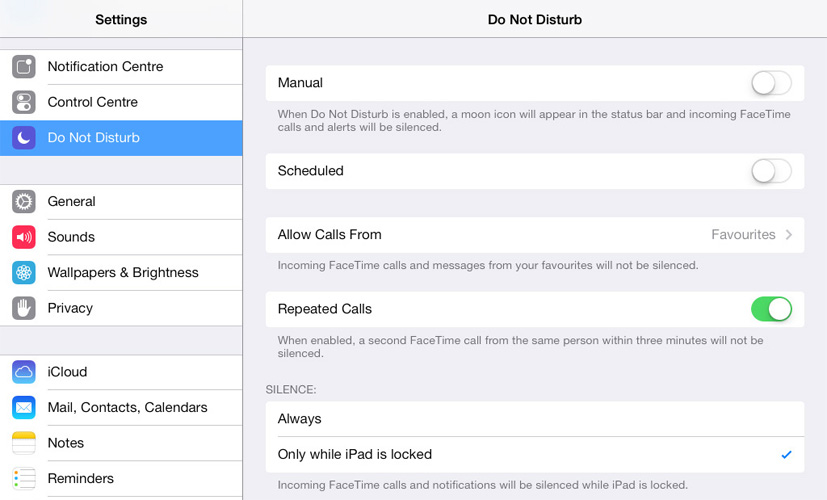Expand Allow Calls From chevron
The height and width of the screenshot is (500, 827).
tap(788, 235)
